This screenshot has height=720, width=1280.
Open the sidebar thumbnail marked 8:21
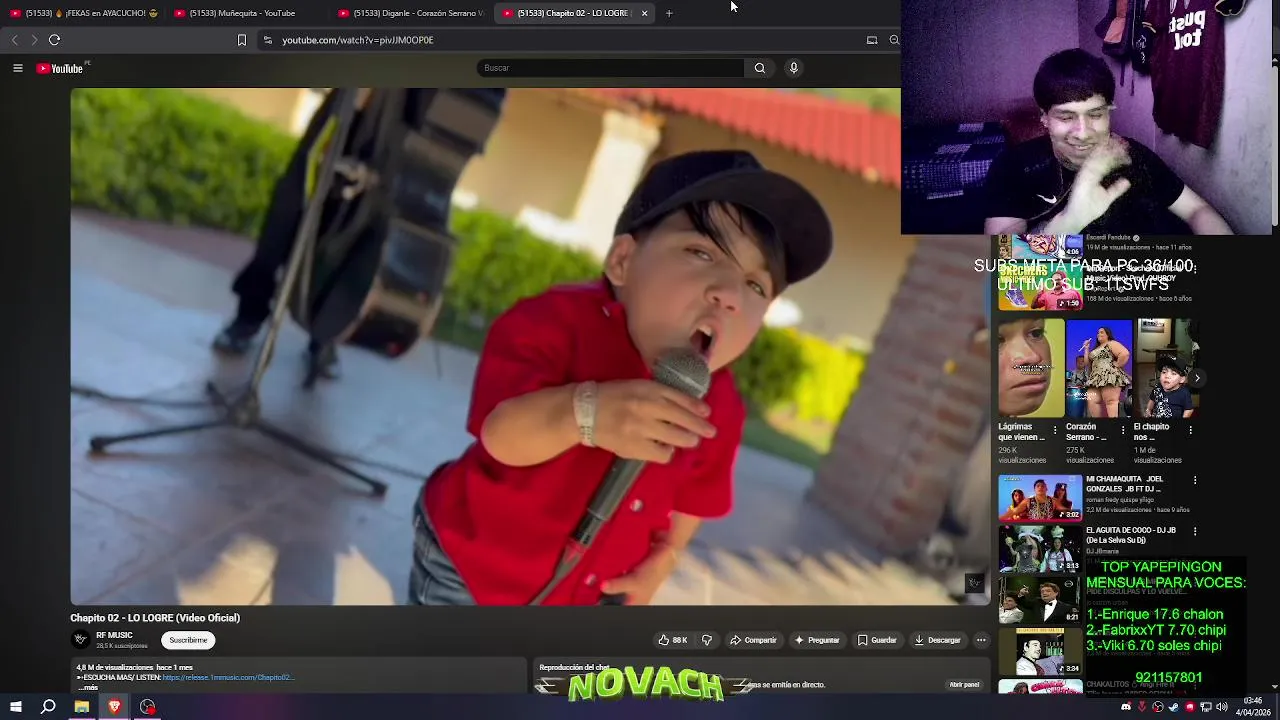point(1040,600)
